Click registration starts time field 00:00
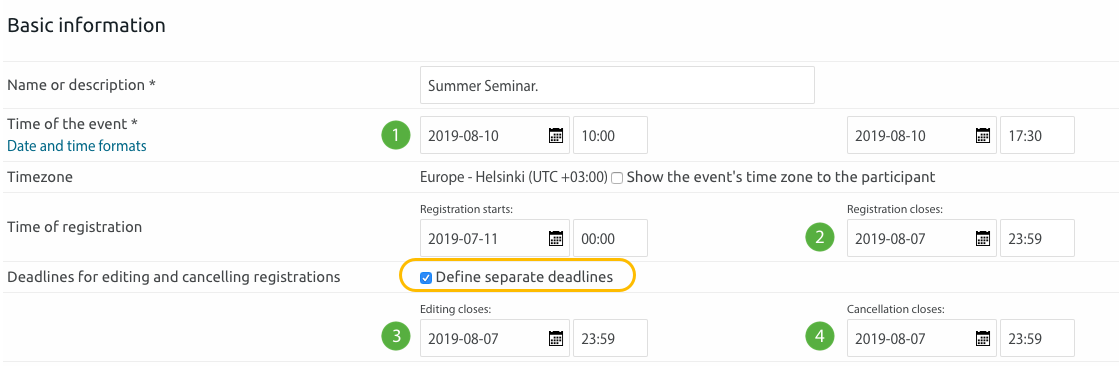The image size is (1119, 366). click(x=610, y=238)
